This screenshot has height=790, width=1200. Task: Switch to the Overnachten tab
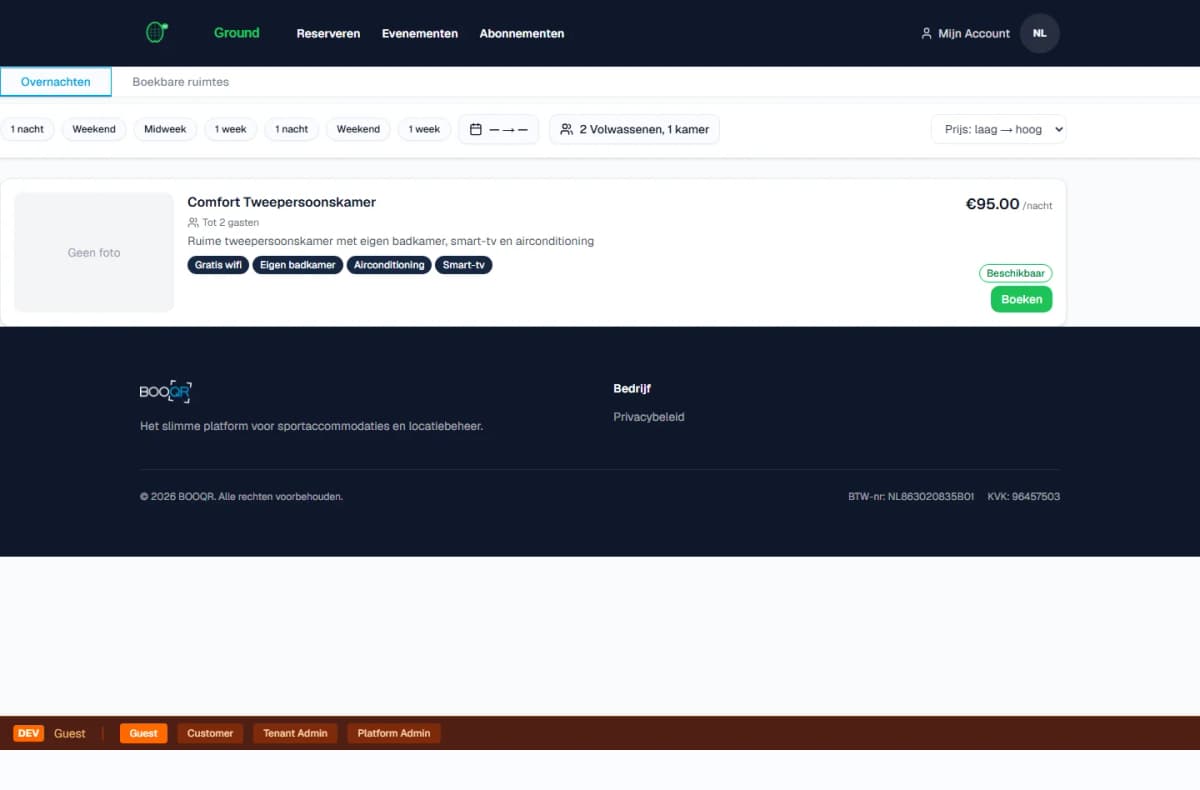pos(56,82)
